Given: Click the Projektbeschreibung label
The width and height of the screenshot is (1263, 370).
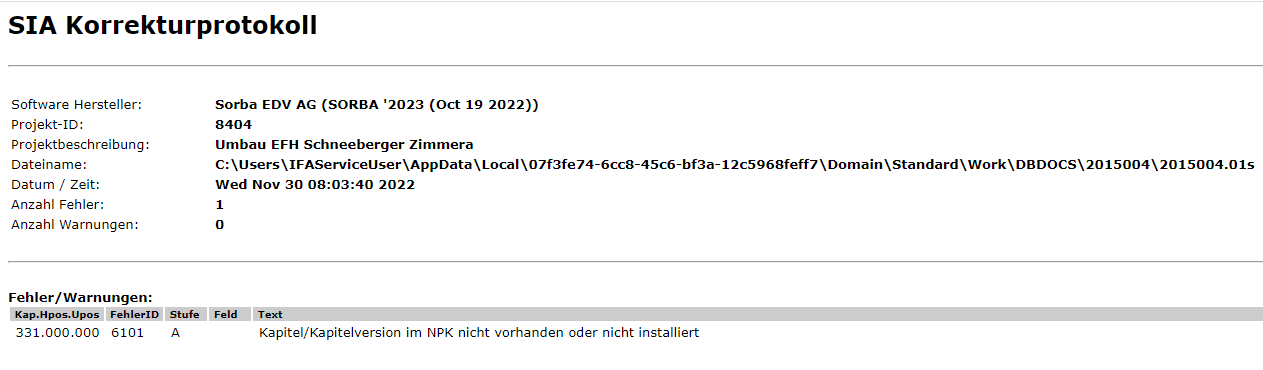Looking at the screenshot, I should click(x=80, y=144).
